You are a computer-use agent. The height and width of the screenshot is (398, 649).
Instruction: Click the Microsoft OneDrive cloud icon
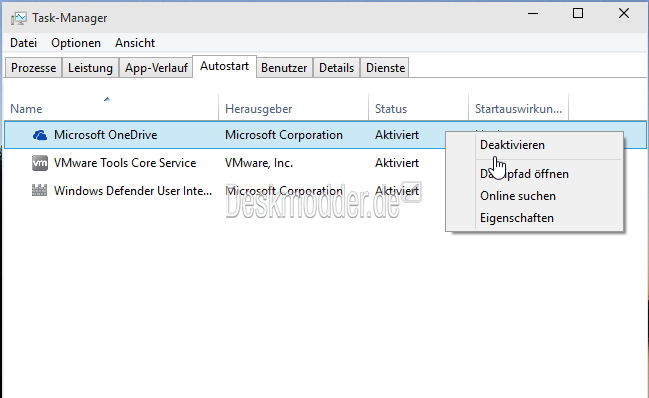(x=40, y=135)
